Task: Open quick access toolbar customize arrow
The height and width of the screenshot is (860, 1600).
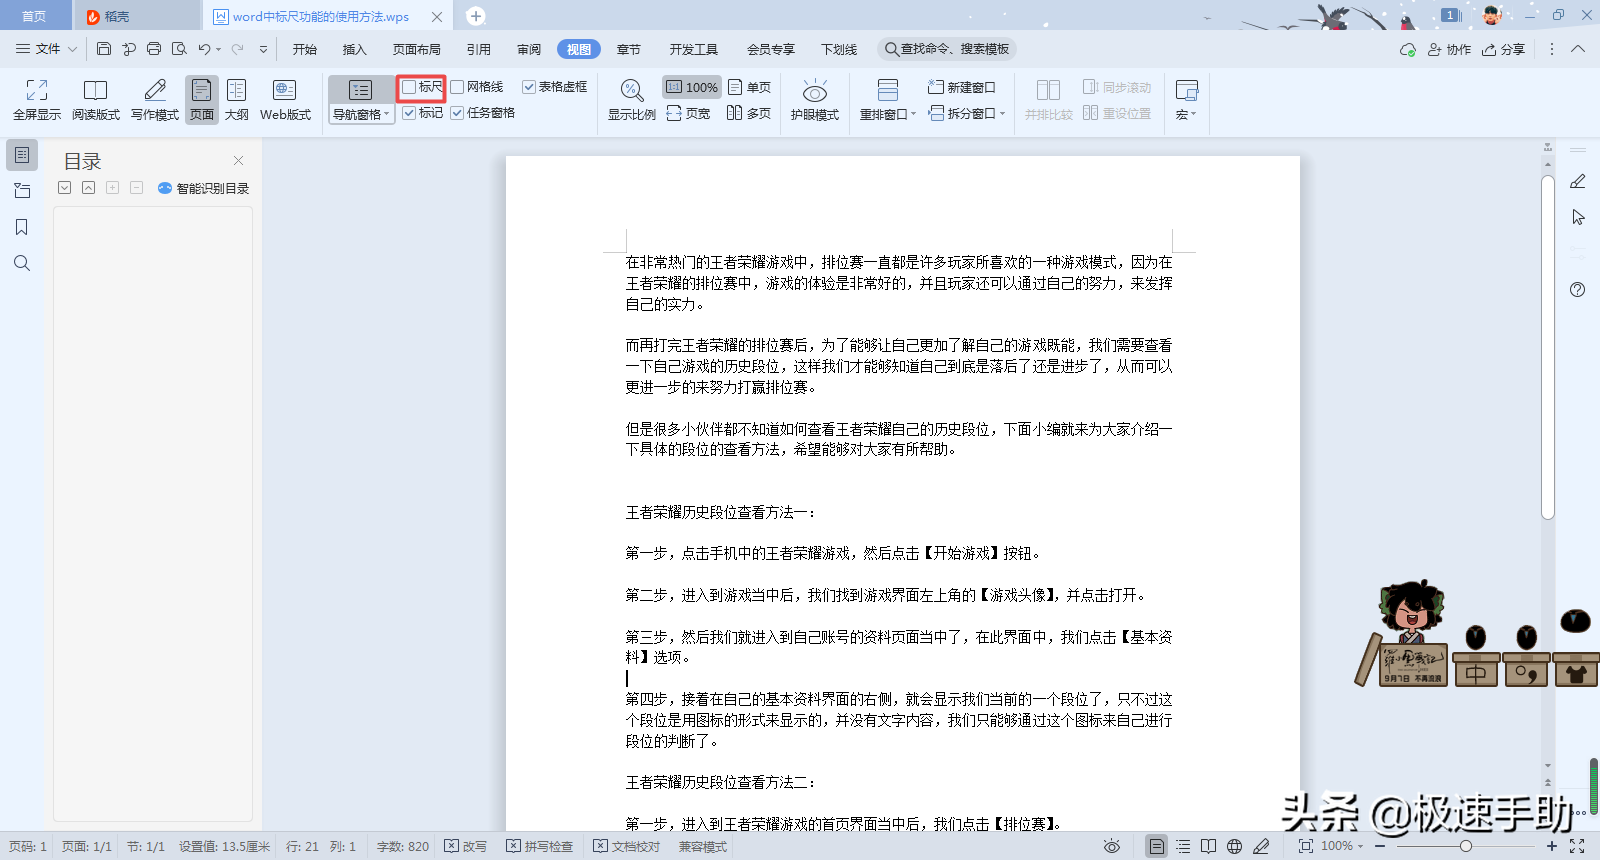Action: click(x=263, y=49)
